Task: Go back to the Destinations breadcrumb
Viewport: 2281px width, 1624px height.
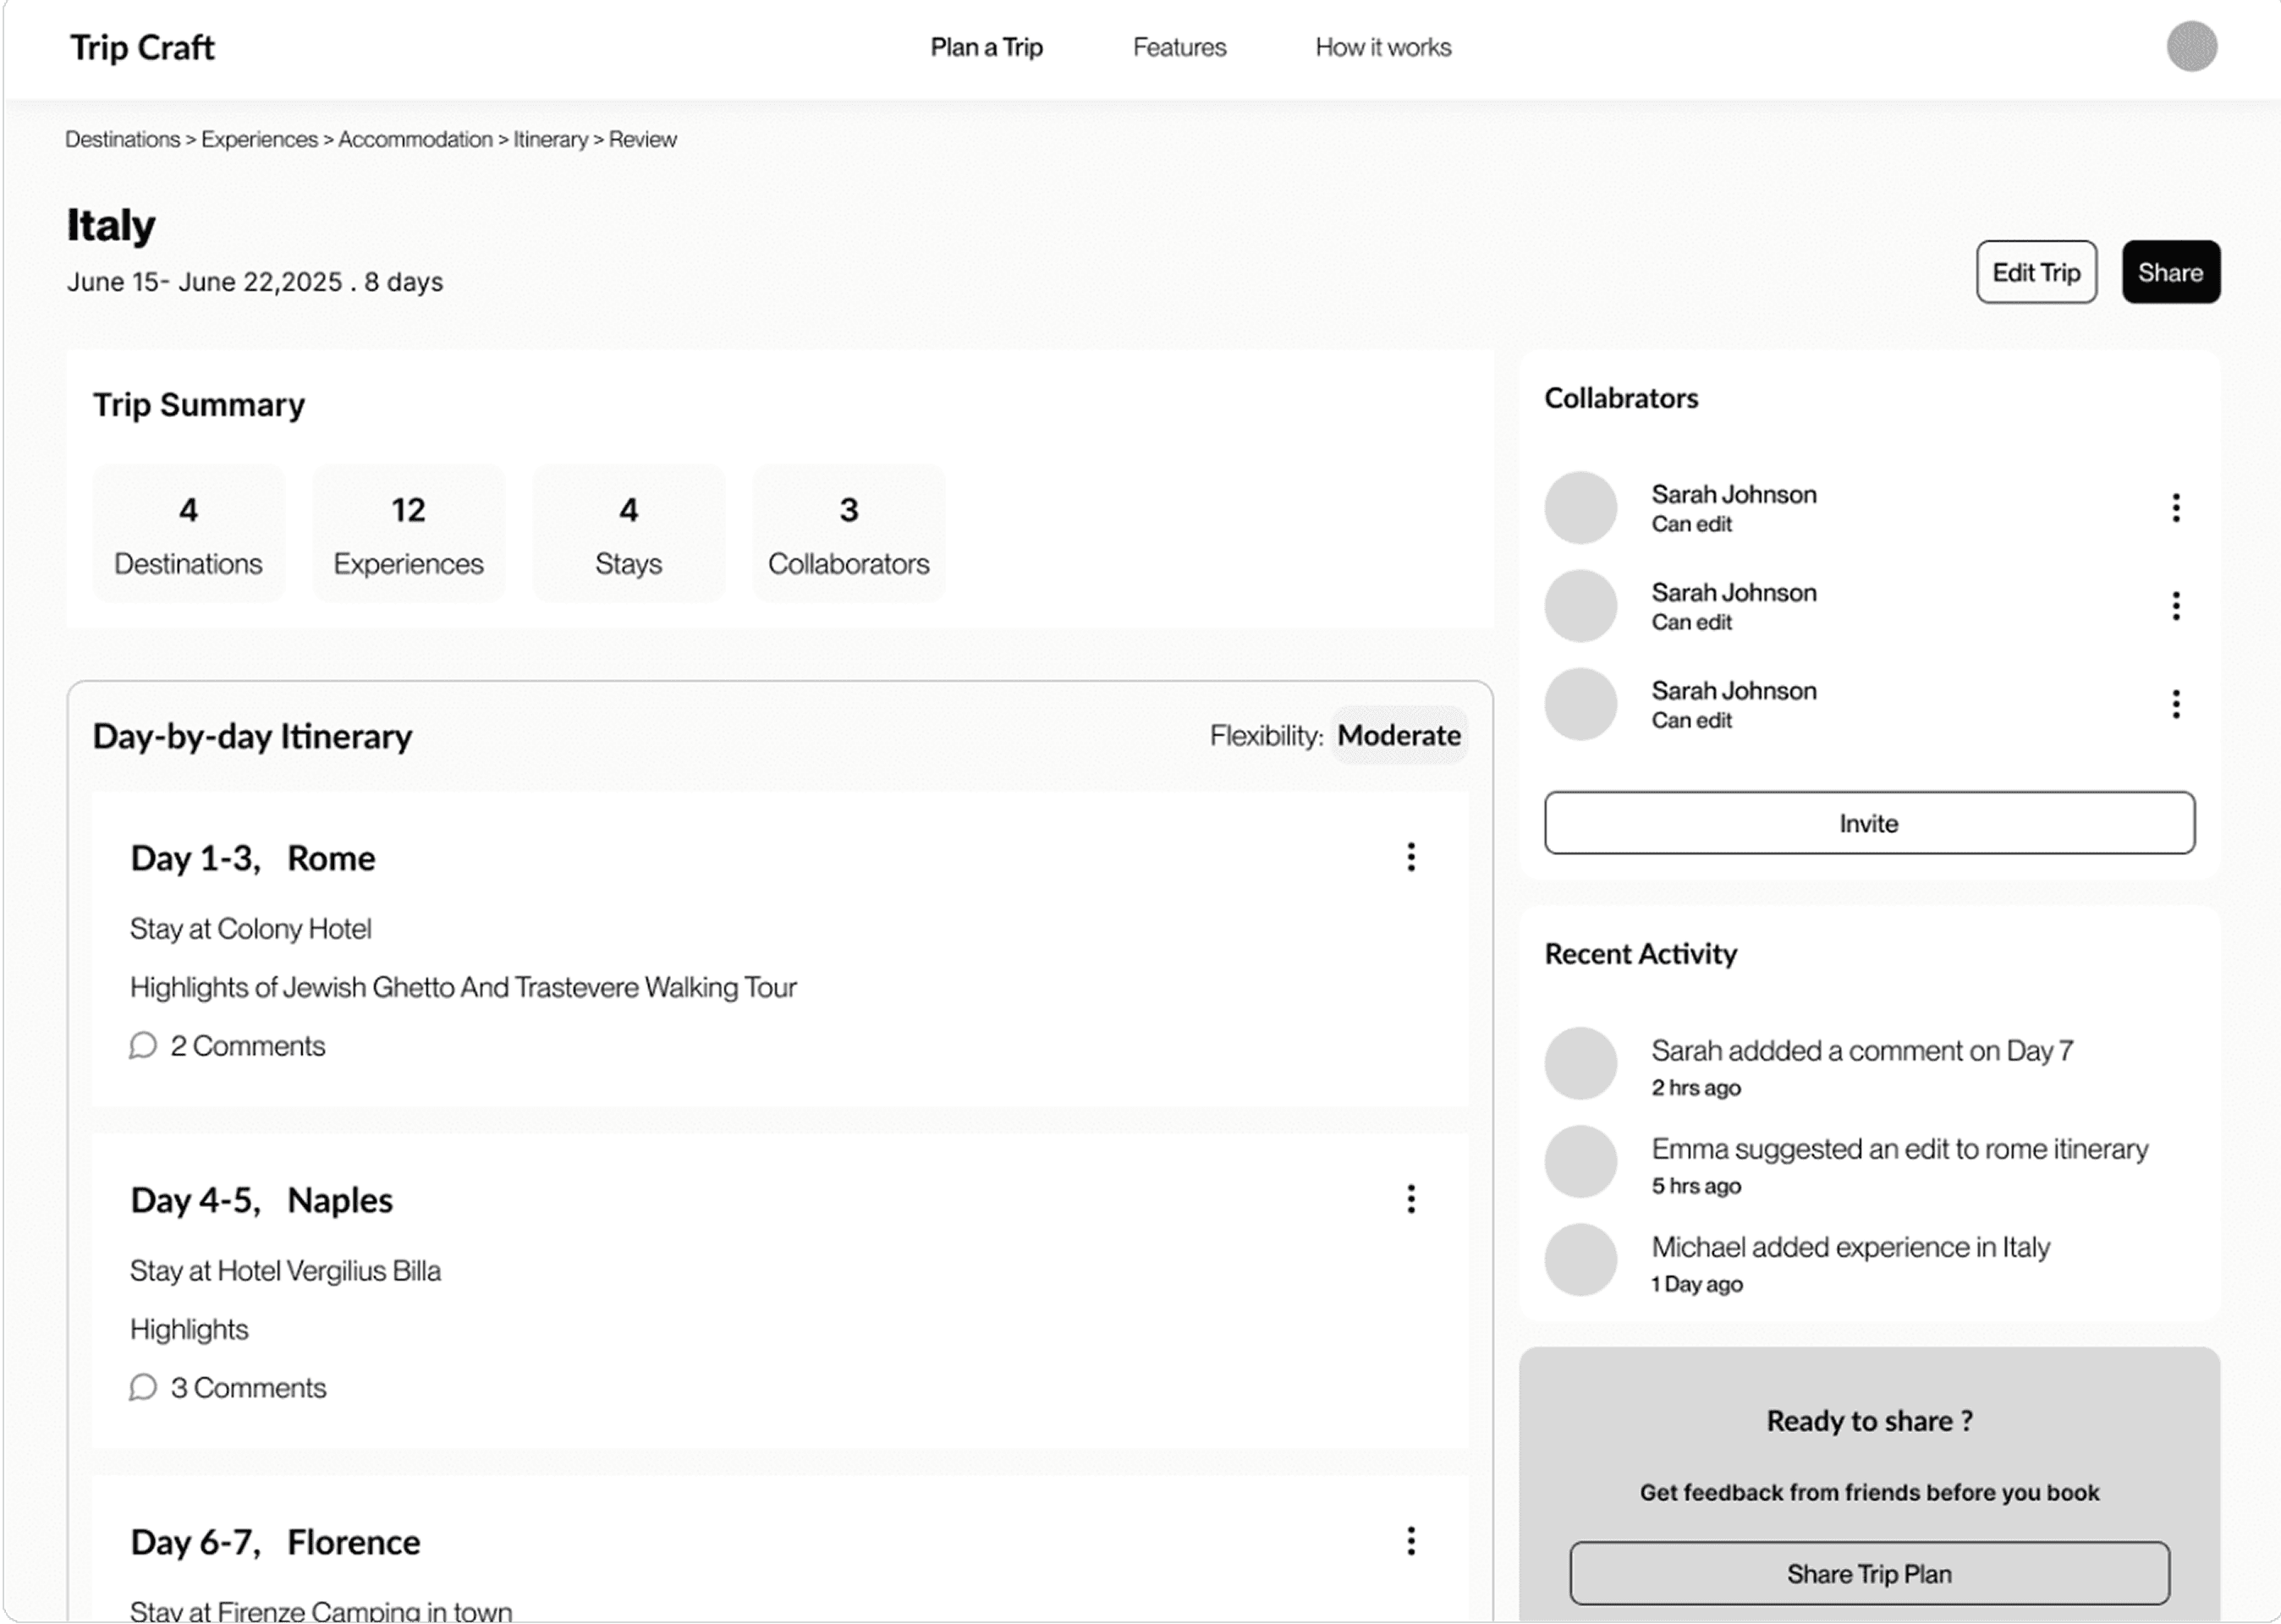Action: tap(122, 139)
